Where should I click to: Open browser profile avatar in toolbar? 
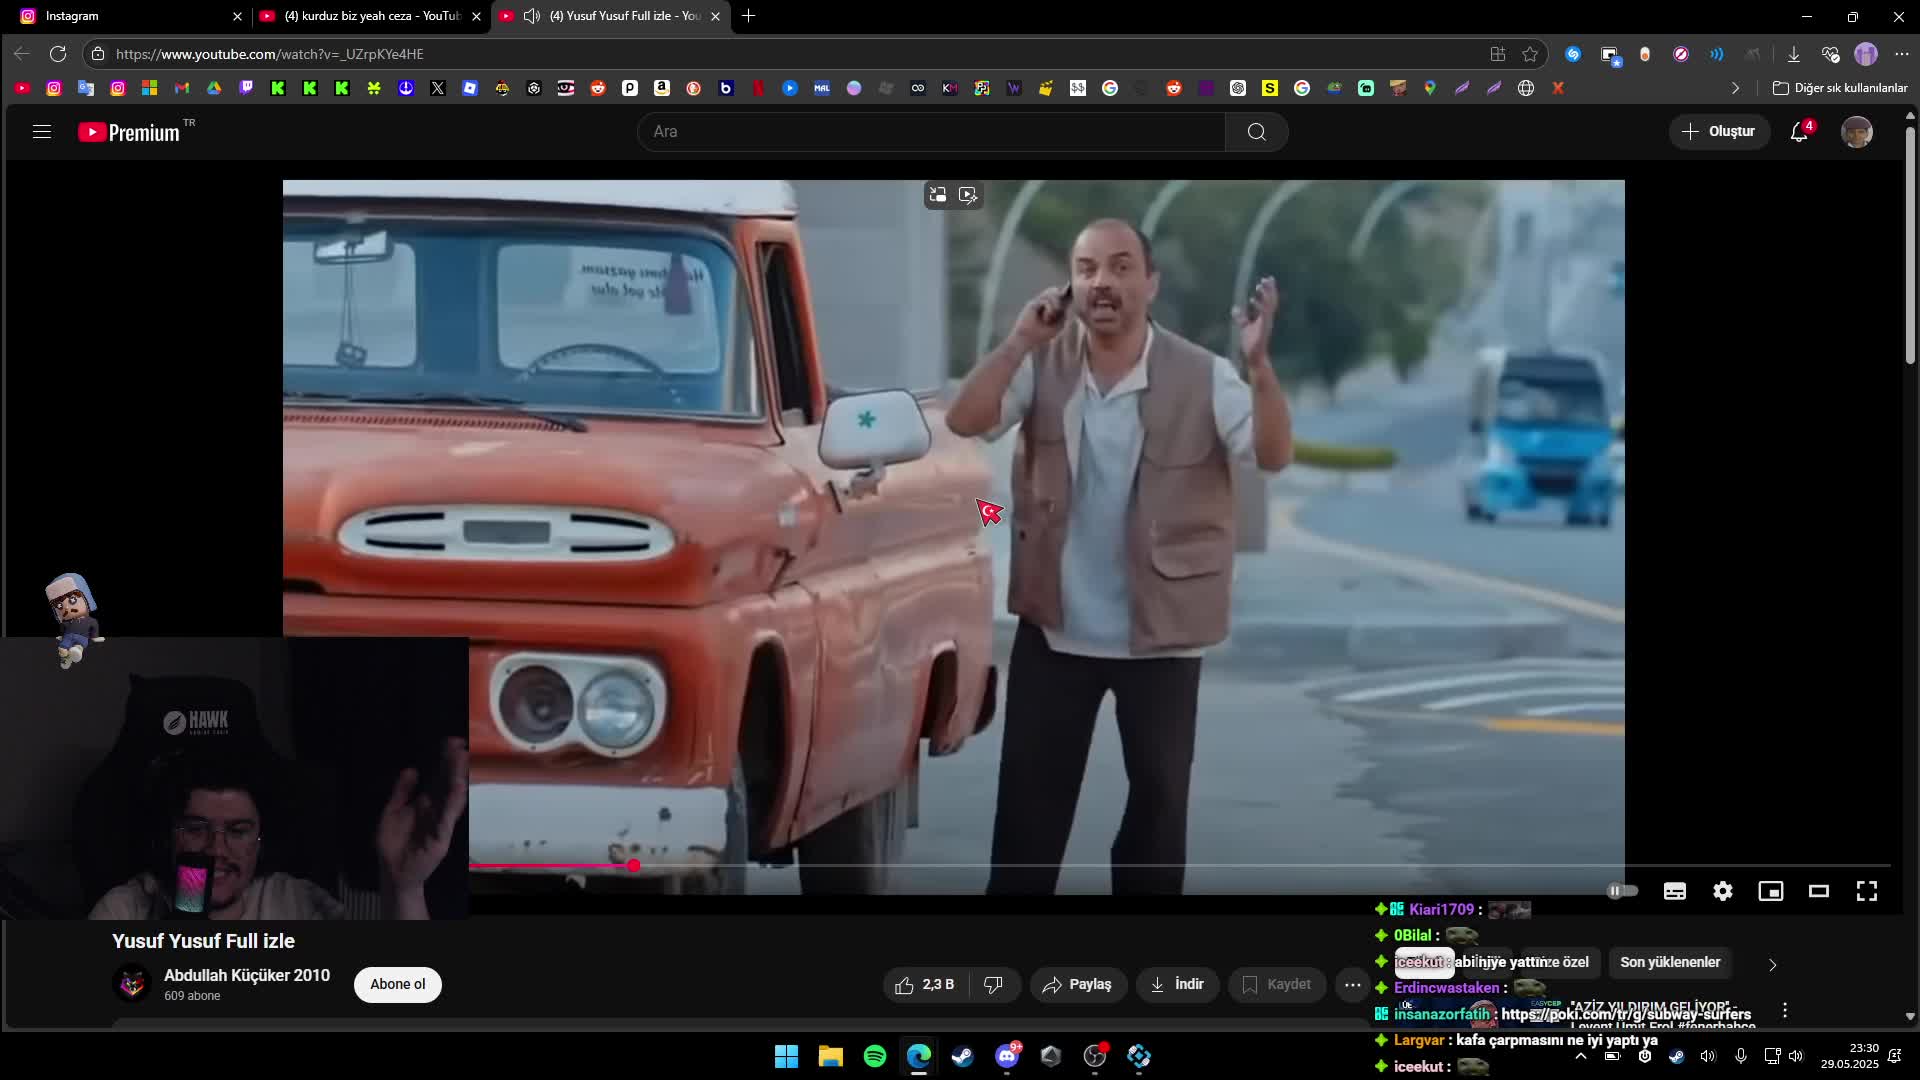click(1866, 54)
